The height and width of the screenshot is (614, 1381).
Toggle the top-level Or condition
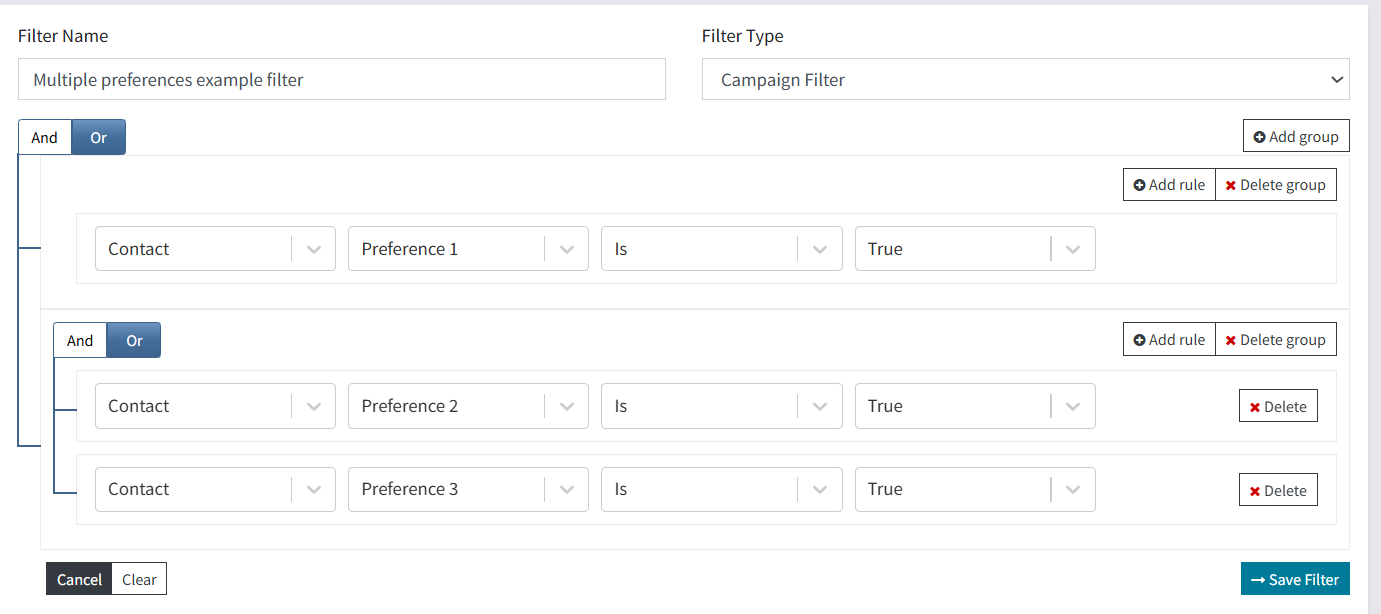99,137
